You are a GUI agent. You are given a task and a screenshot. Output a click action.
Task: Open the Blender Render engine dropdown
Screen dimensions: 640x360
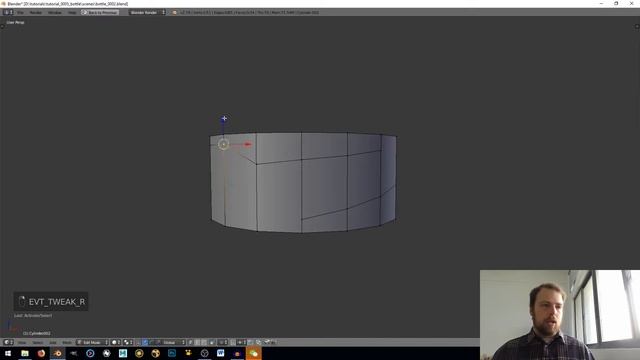pyautogui.click(x=147, y=12)
